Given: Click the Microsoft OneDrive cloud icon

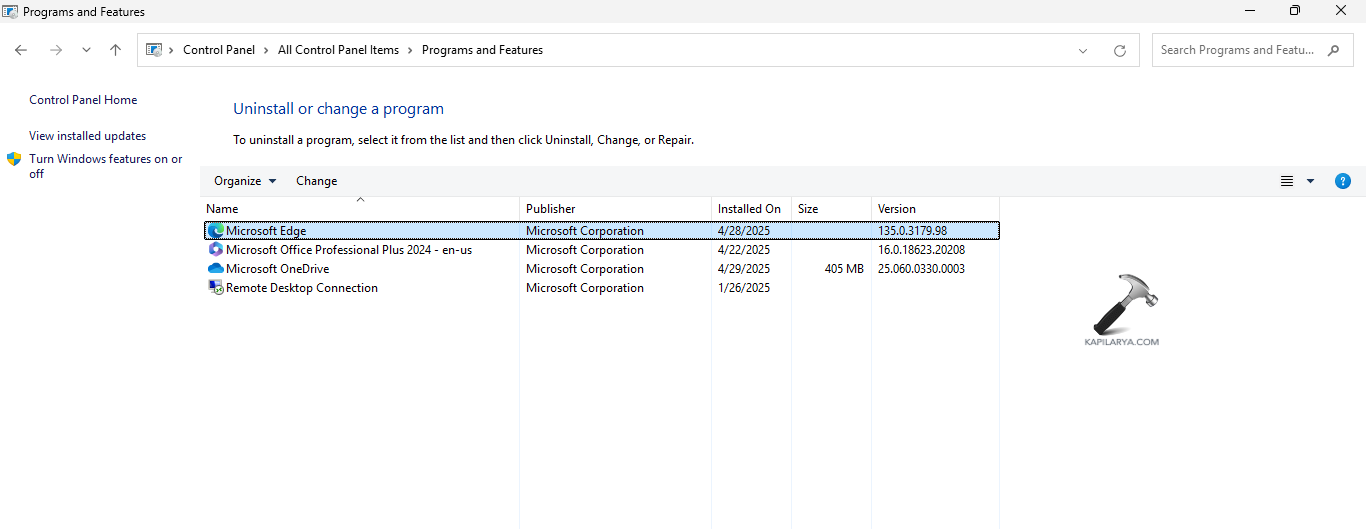Looking at the screenshot, I should coord(215,269).
